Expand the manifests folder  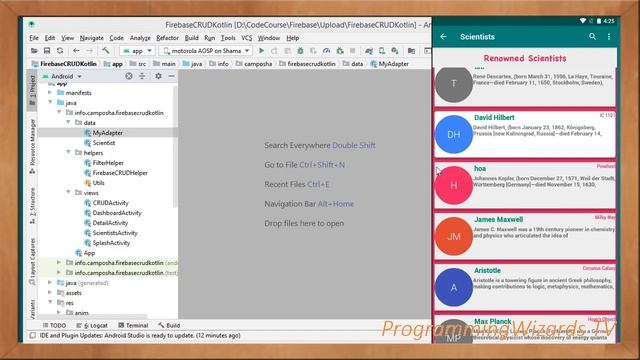click(x=50, y=93)
